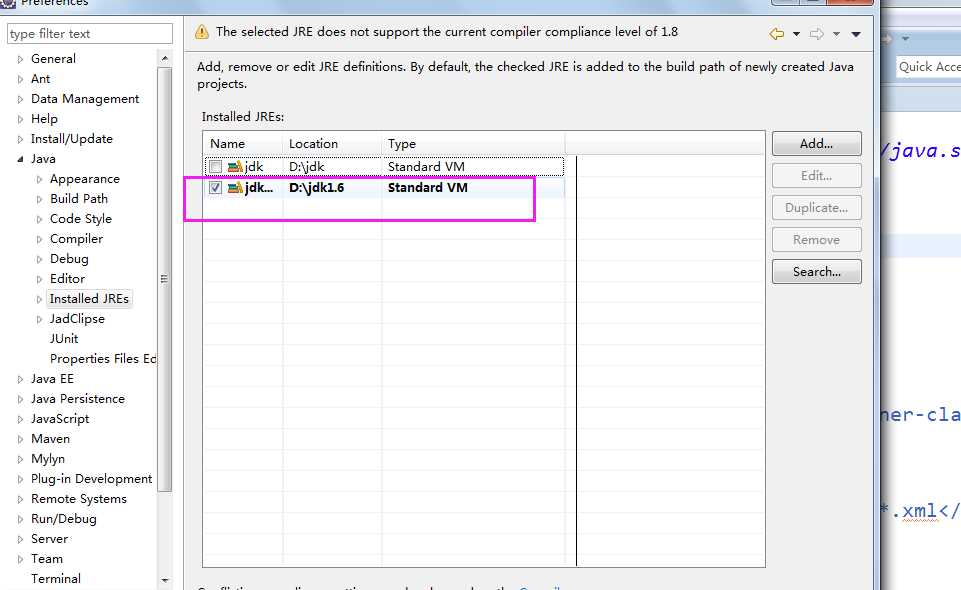Click the Add... JRE button
Viewport: 961px width, 590px height.
pyautogui.click(x=816, y=143)
